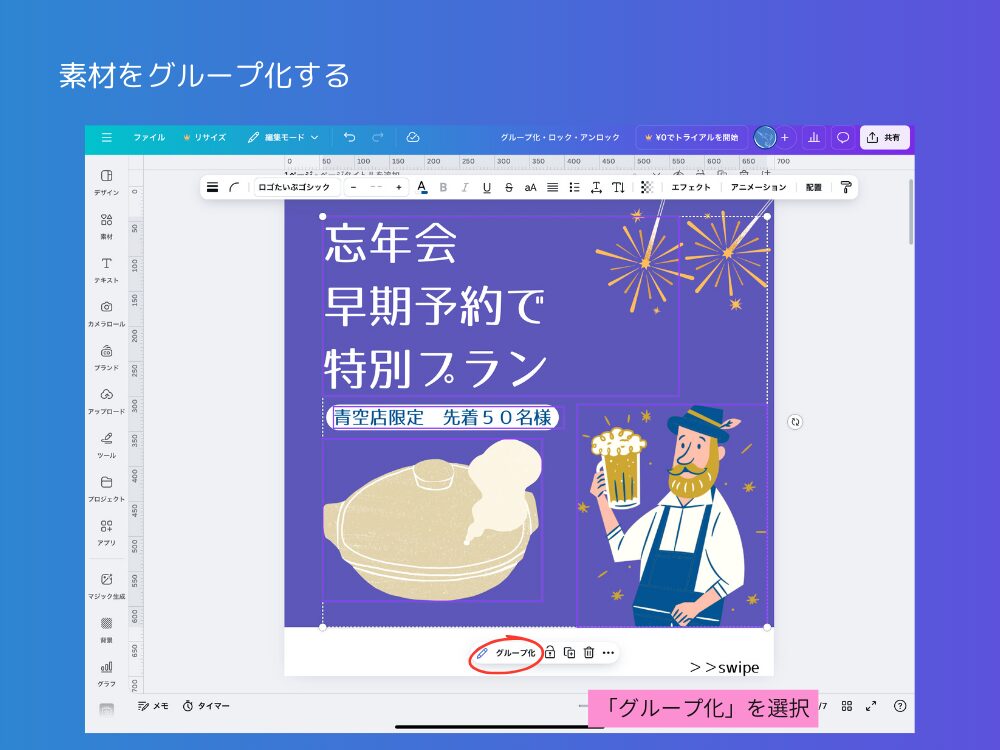Open the ファイル menu
1000x750 pixels.
pyautogui.click(x=149, y=137)
